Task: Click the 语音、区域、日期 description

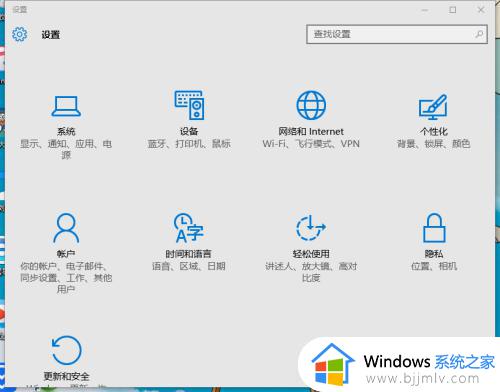Action: [189, 266]
